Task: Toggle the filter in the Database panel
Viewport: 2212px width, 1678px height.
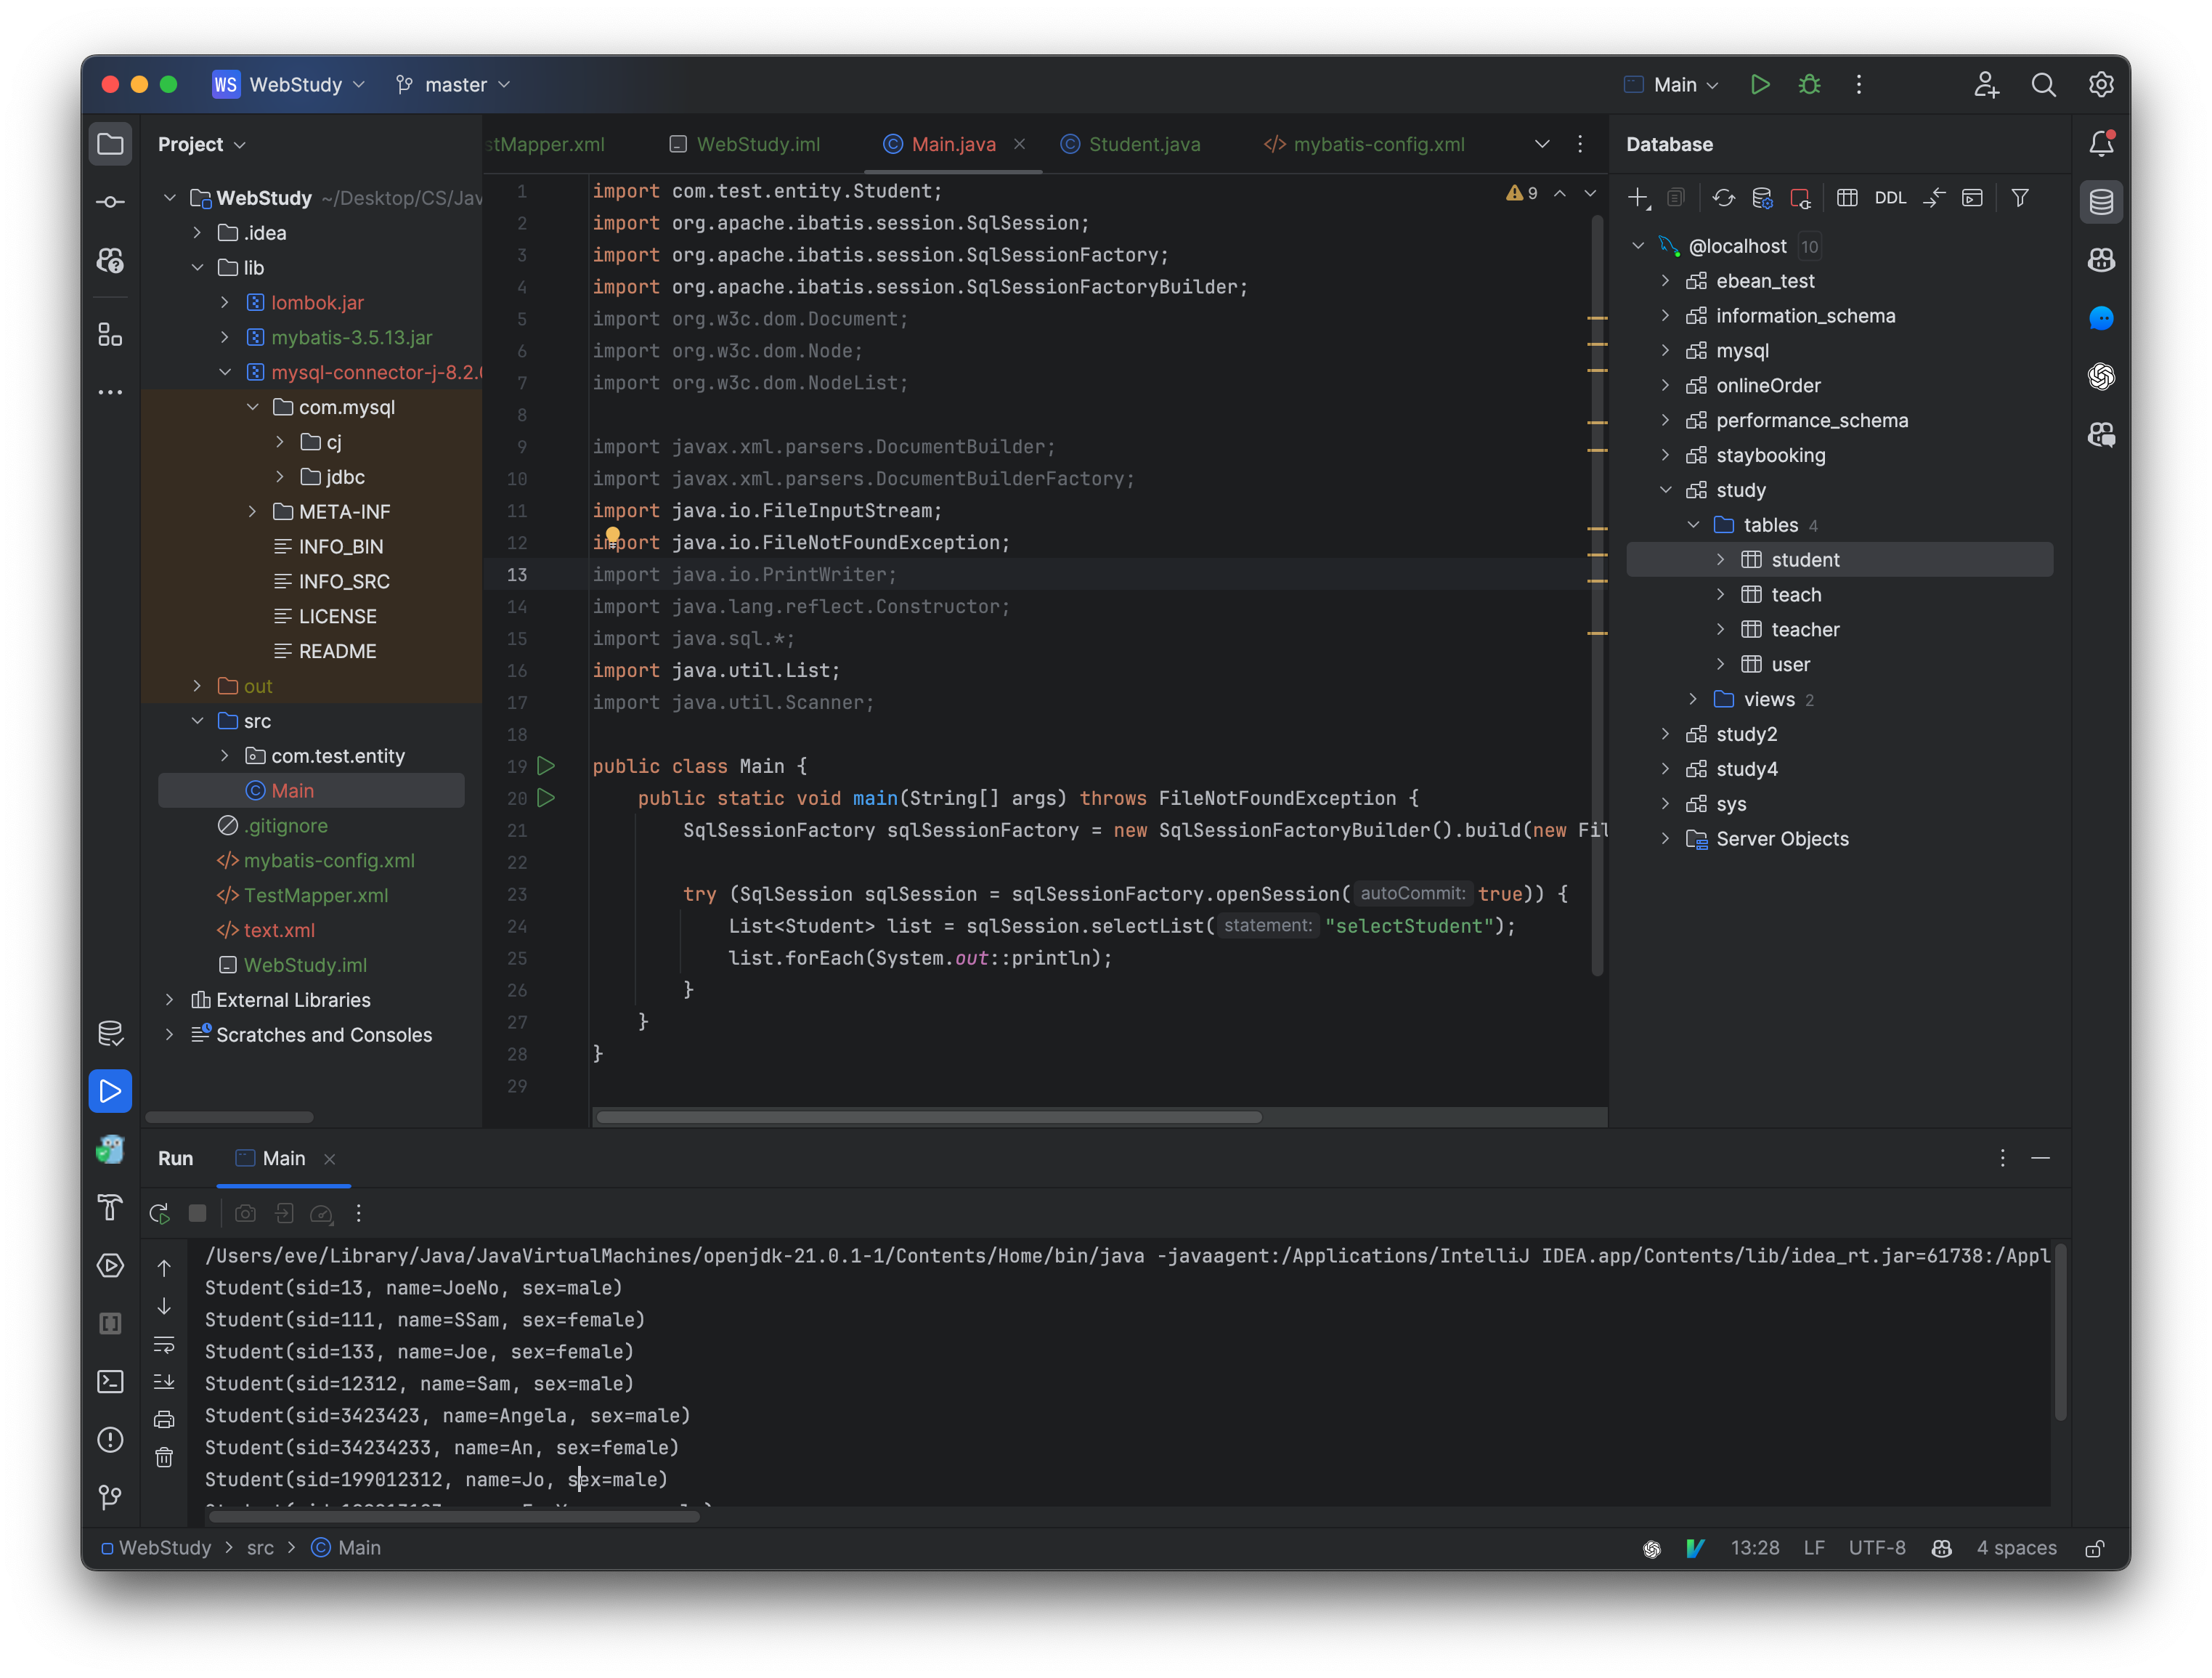Action: click(x=2020, y=197)
